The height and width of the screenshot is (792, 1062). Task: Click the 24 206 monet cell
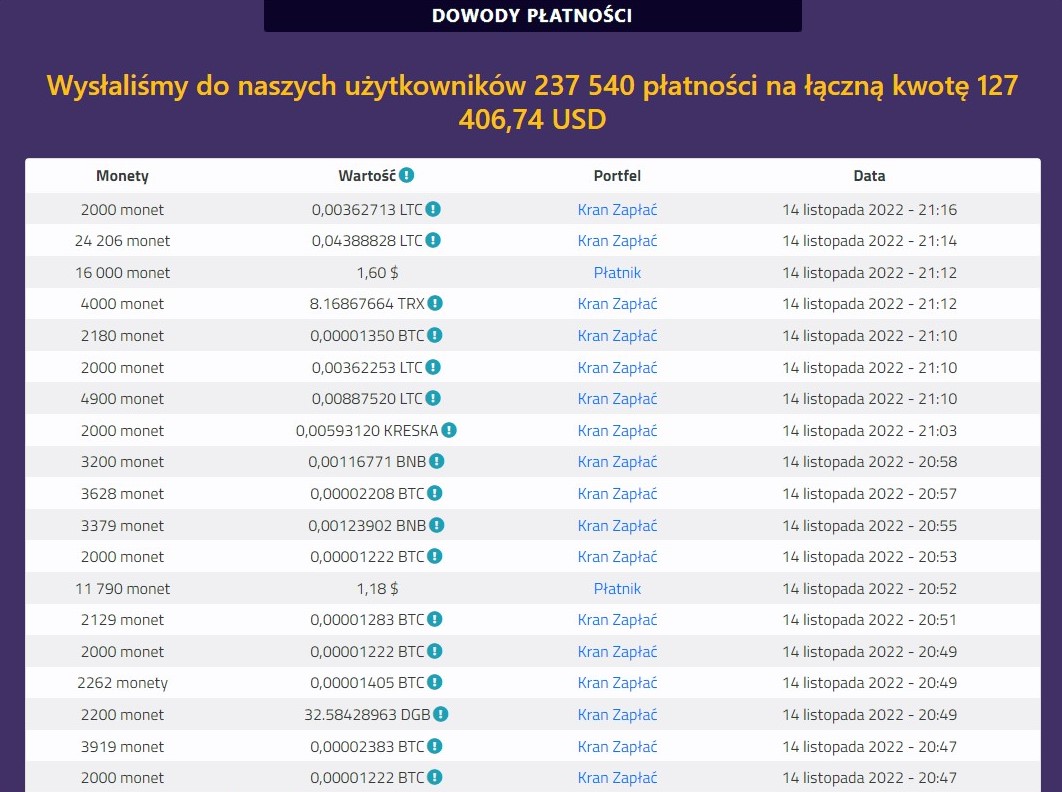coord(123,241)
